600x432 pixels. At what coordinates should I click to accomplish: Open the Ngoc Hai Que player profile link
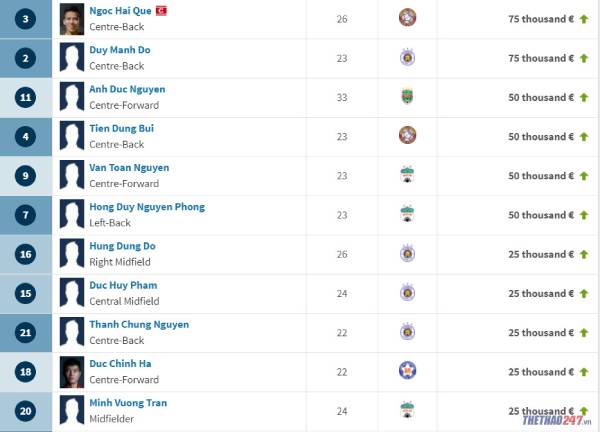tap(120, 11)
